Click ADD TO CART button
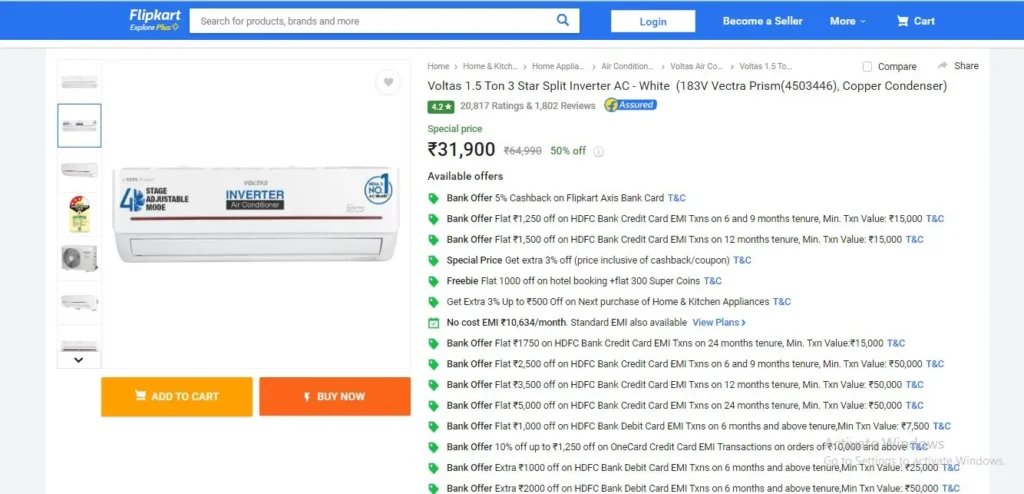This screenshot has width=1024, height=494. tap(176, 397)
